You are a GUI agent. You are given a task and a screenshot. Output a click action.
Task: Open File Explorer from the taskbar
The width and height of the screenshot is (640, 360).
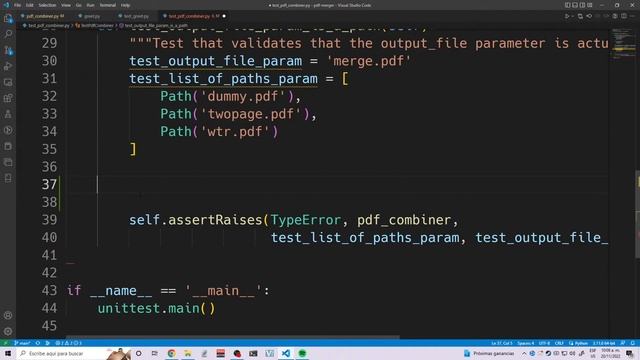click(188, 353)
